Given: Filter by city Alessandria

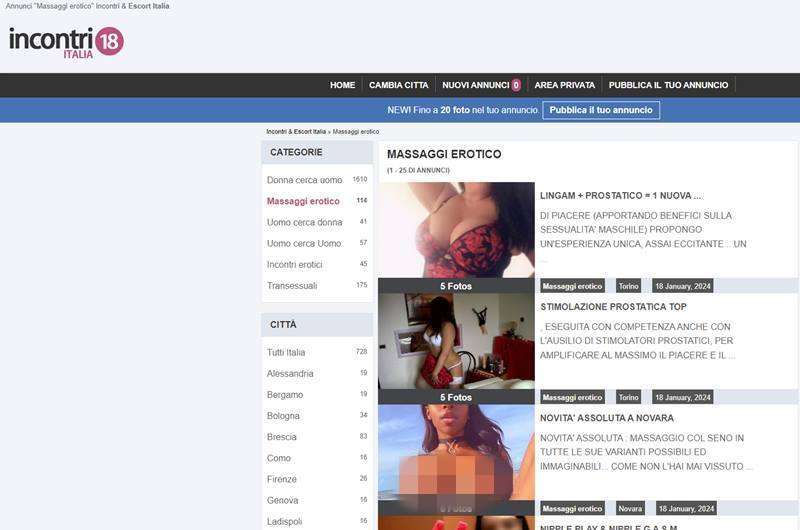Looking at the screenshot, I should 290,373.
